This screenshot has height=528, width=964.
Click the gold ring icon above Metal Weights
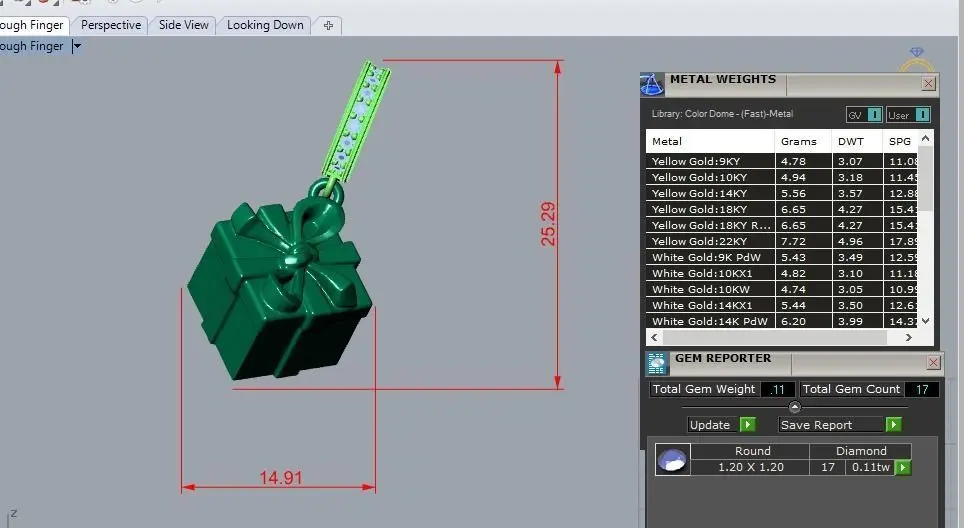917,60
